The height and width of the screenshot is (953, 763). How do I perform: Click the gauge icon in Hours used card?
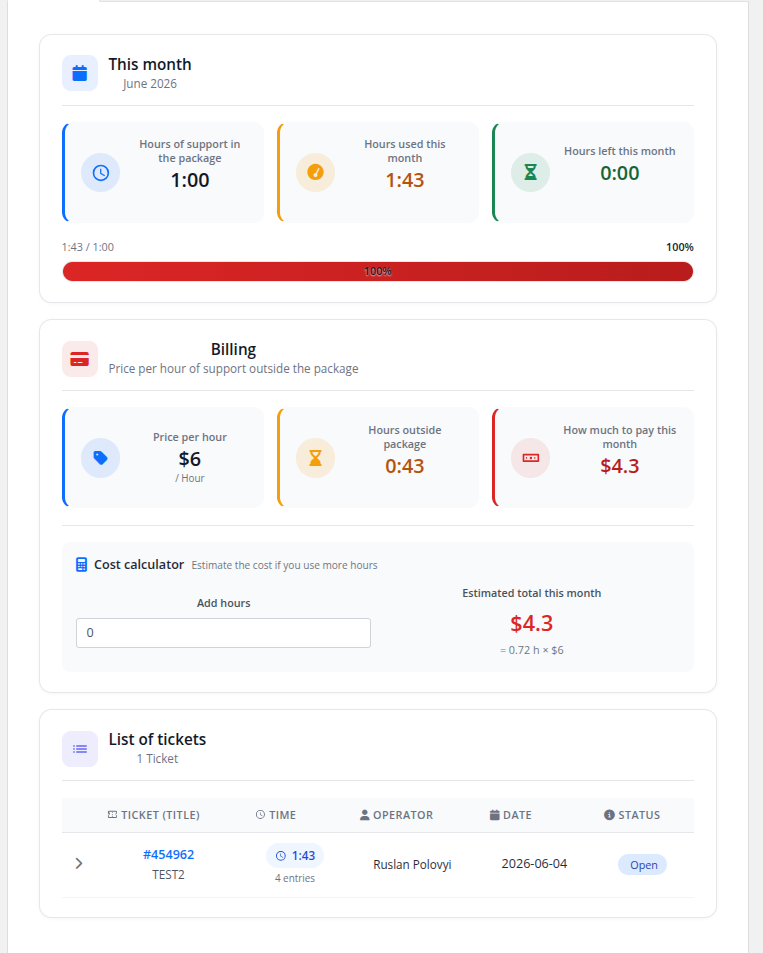[315, 173]
